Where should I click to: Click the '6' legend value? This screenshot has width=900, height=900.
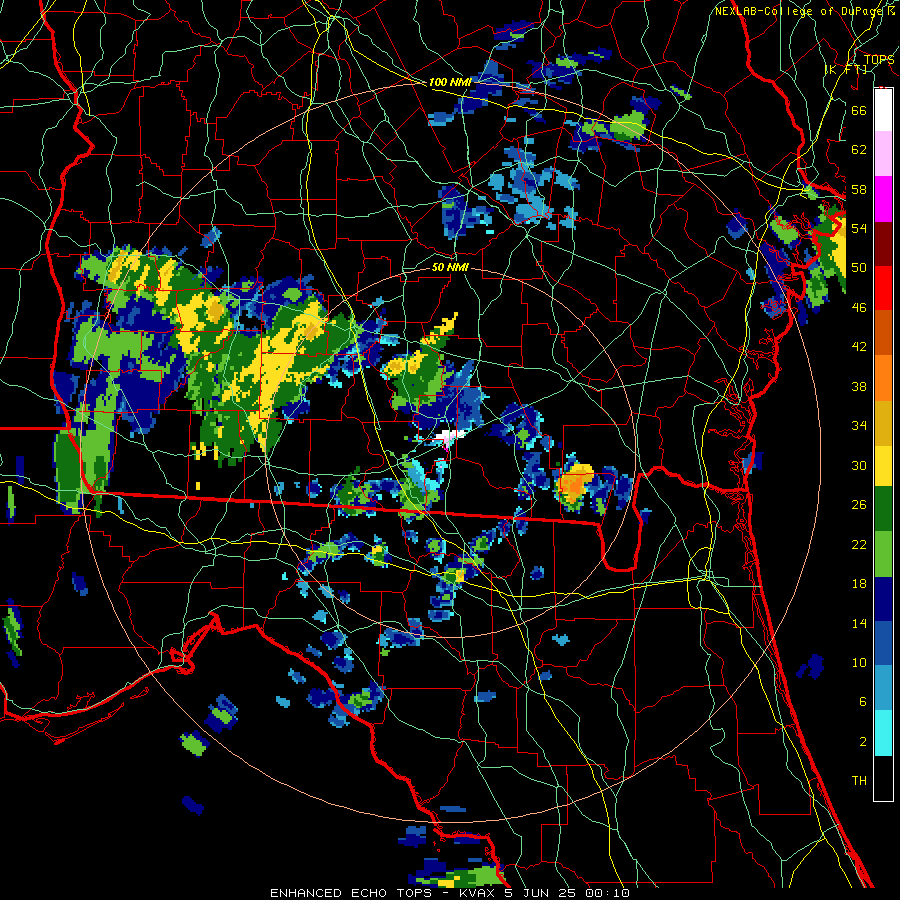pyautogui.click(x=862, y=702)
